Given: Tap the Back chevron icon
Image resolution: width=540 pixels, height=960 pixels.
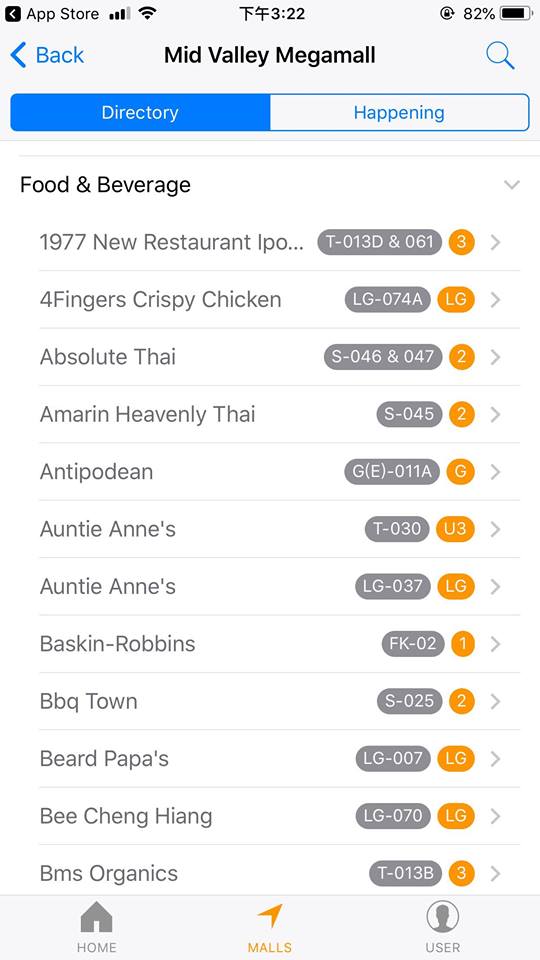Looking at the screenshot, I should (x=18, y=55).
